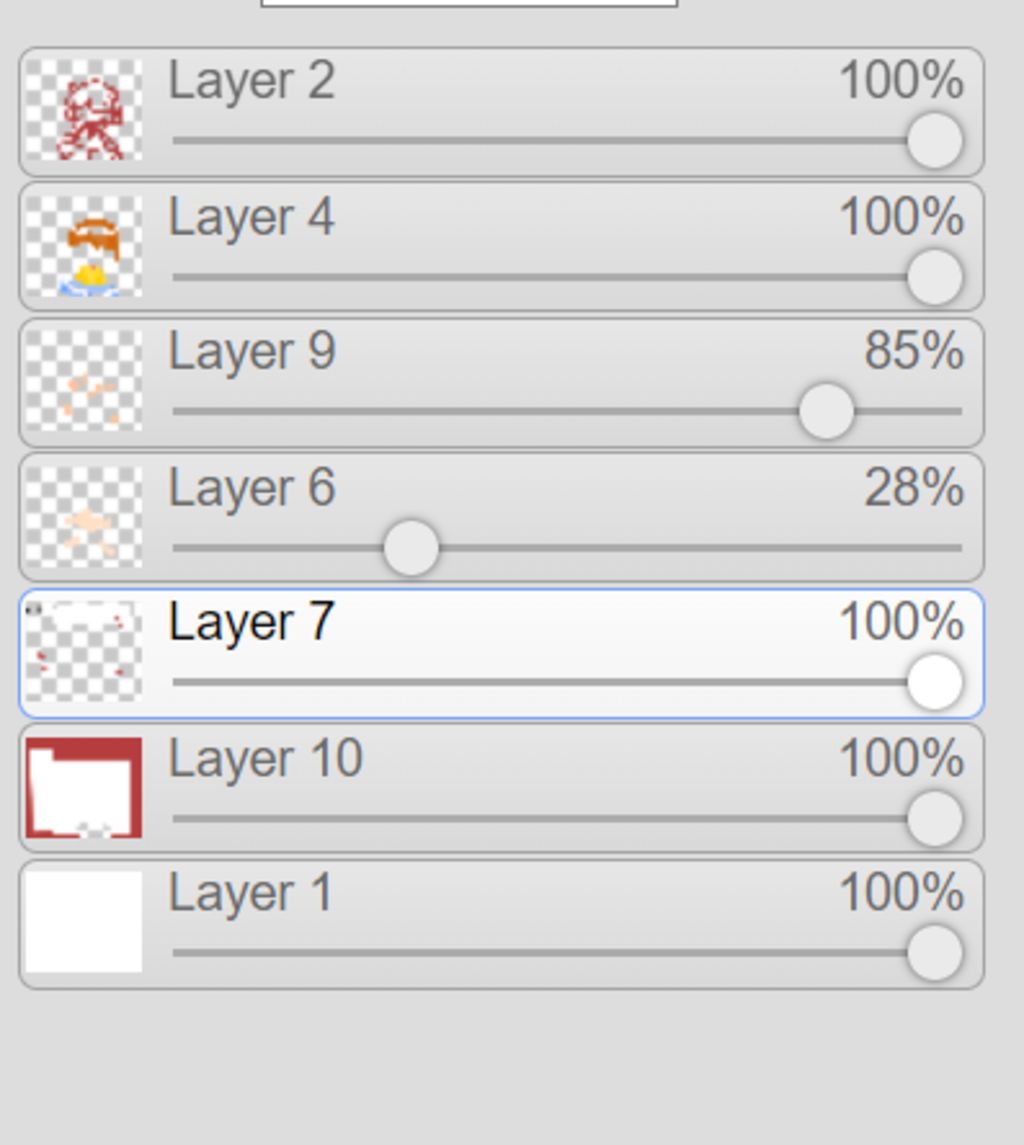
Task: Click the Layer 9 opacity handle at 85%
Action: [x=826, y=411]
